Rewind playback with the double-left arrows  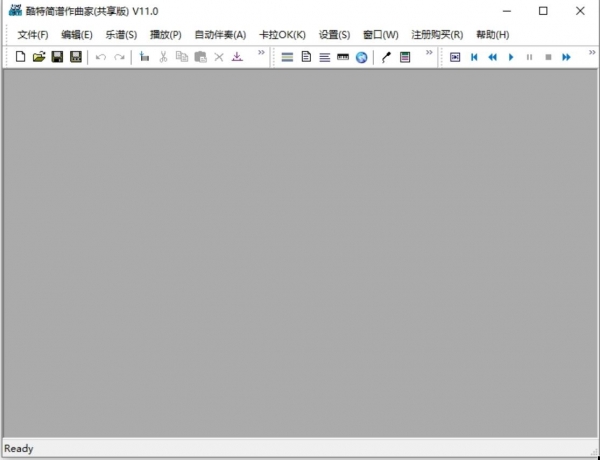pyautogui.click(x=492, y=57)
